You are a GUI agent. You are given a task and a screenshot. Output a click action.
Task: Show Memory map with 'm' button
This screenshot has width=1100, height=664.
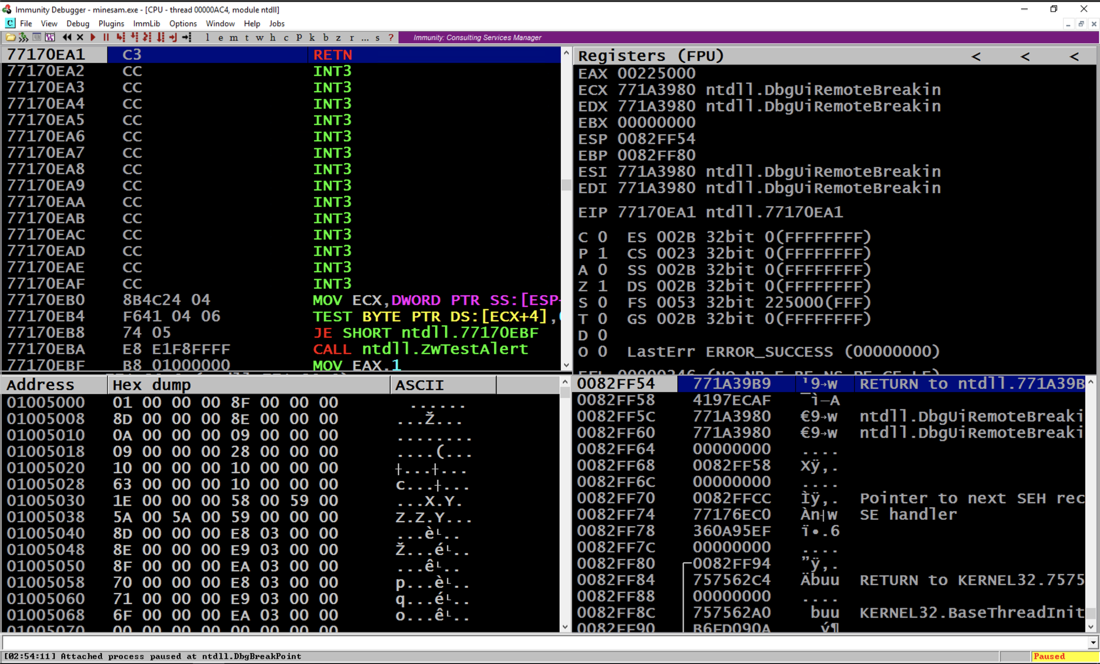coord(234,37)
